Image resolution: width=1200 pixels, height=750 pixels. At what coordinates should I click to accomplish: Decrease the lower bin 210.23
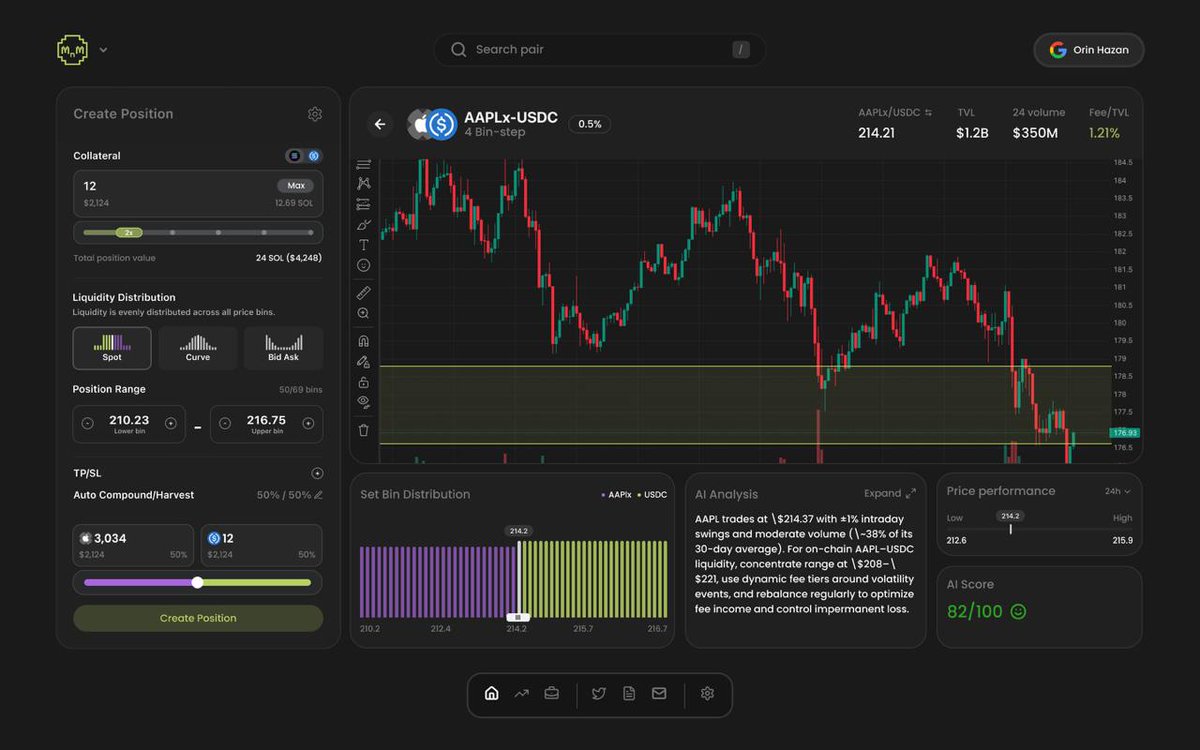tap(87, 424)
